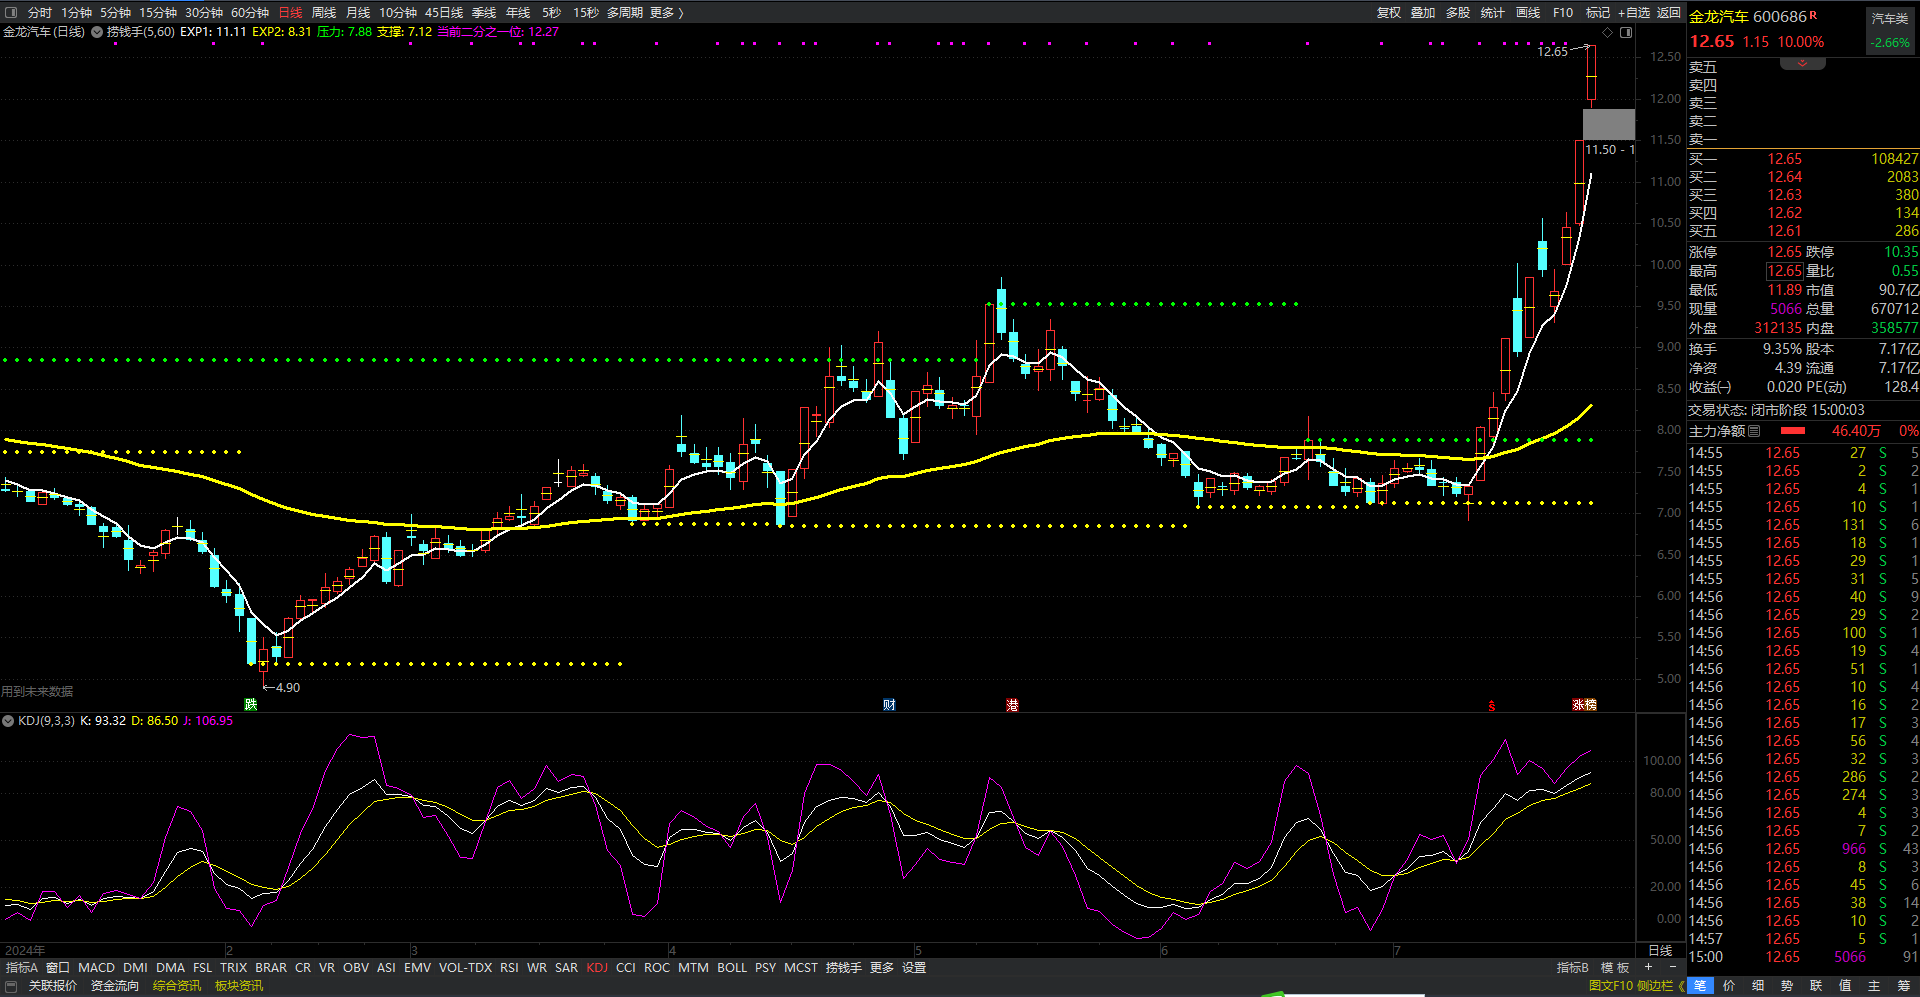Click the 涨榜 marker on the chart timeline
Image resolution: width=1920 pixels, height=997 pixels.
click(x=1584, y=705)
